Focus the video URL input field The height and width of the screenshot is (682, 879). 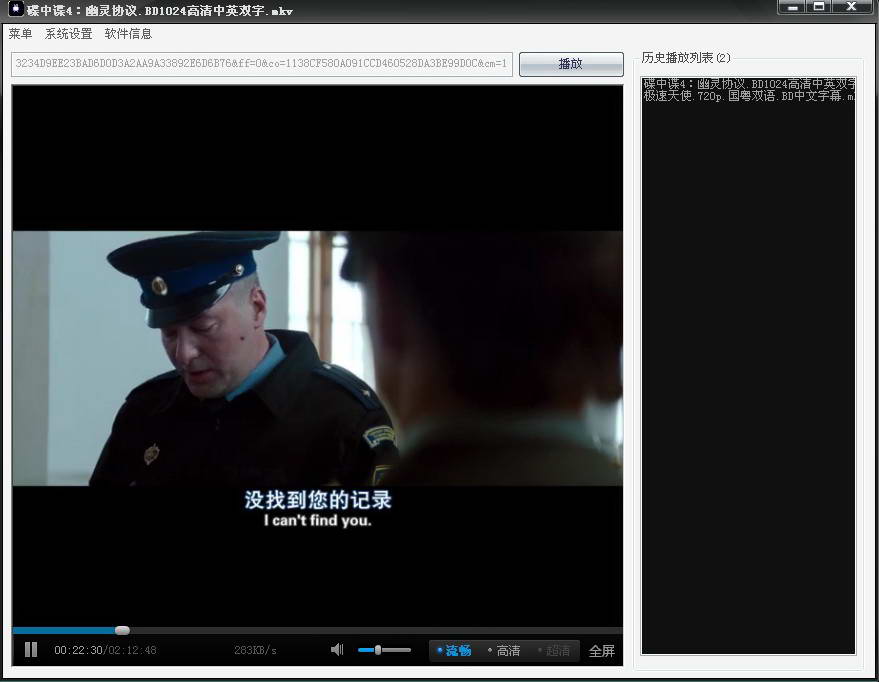tap(262, 63)
